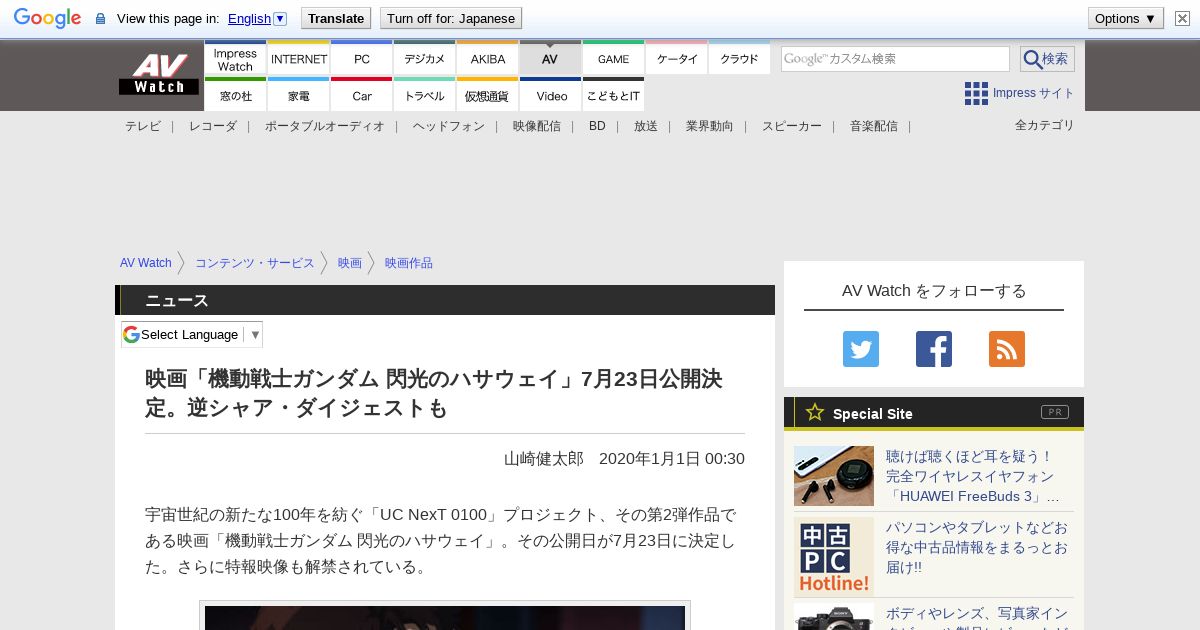Open the English language dropdown
Image resolution: width=1200 pixels, height=630 pixels.
coord(257,18)
